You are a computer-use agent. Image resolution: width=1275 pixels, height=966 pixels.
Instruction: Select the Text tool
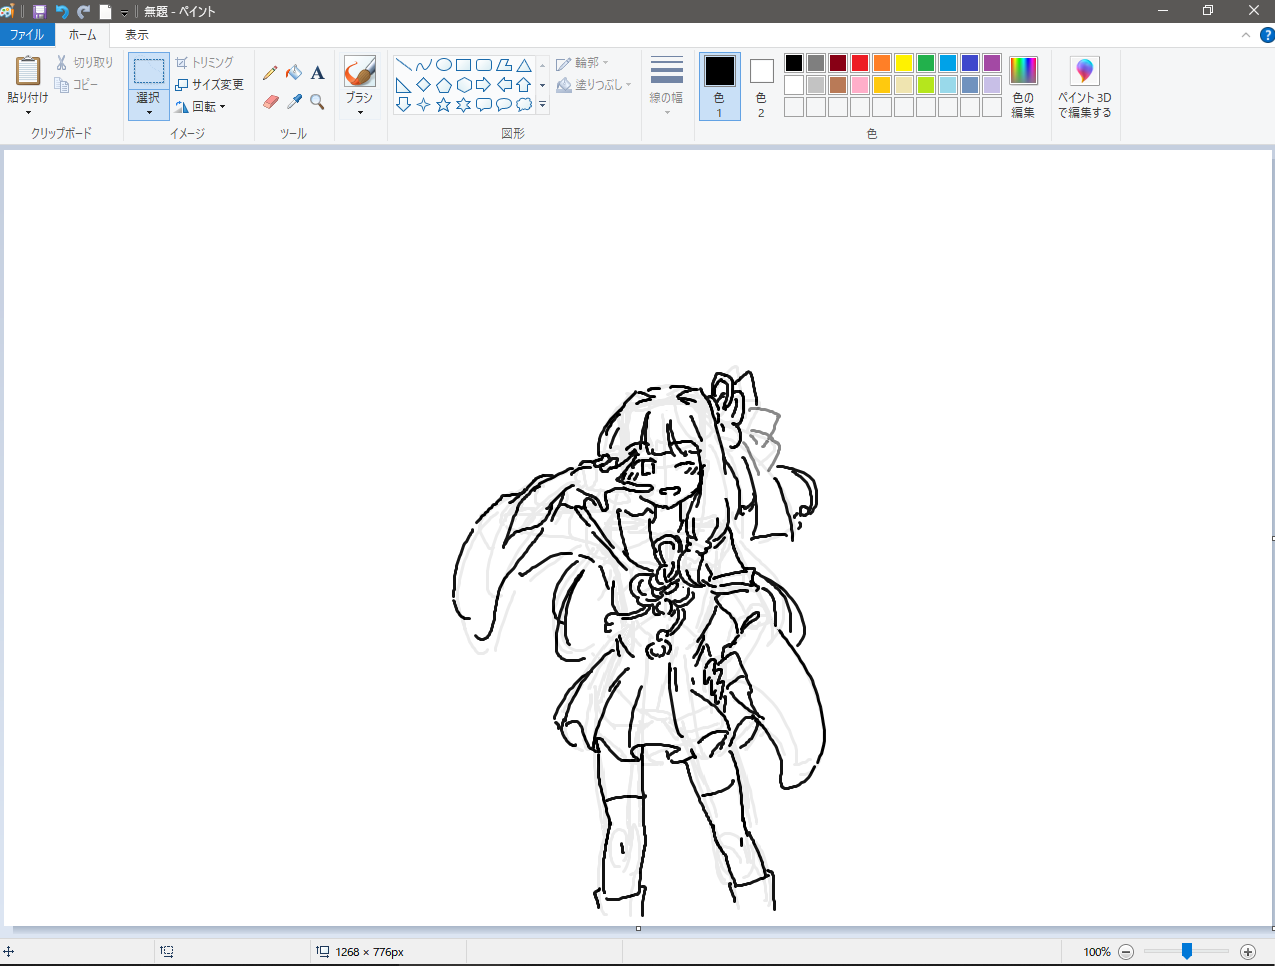[317, 73]
